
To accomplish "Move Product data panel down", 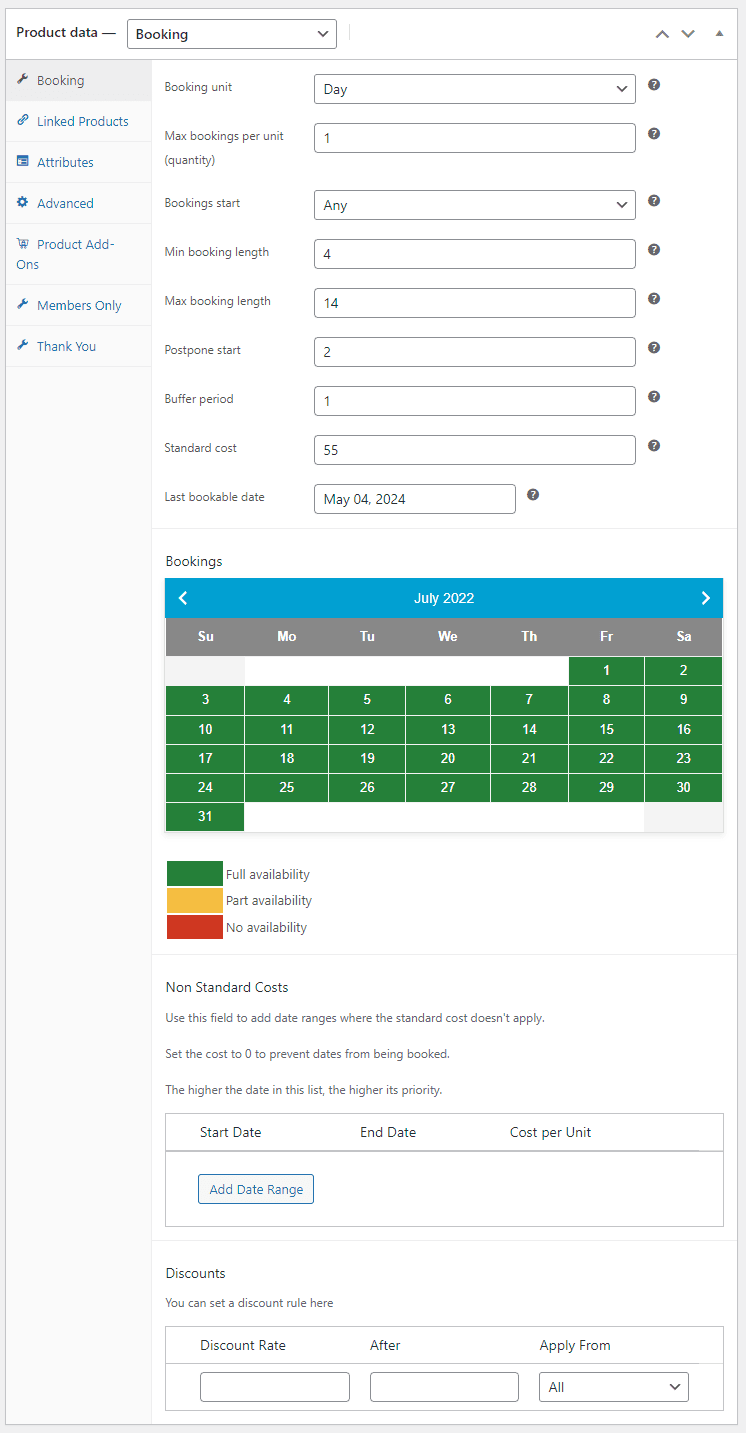I will (x=688, y=34).
